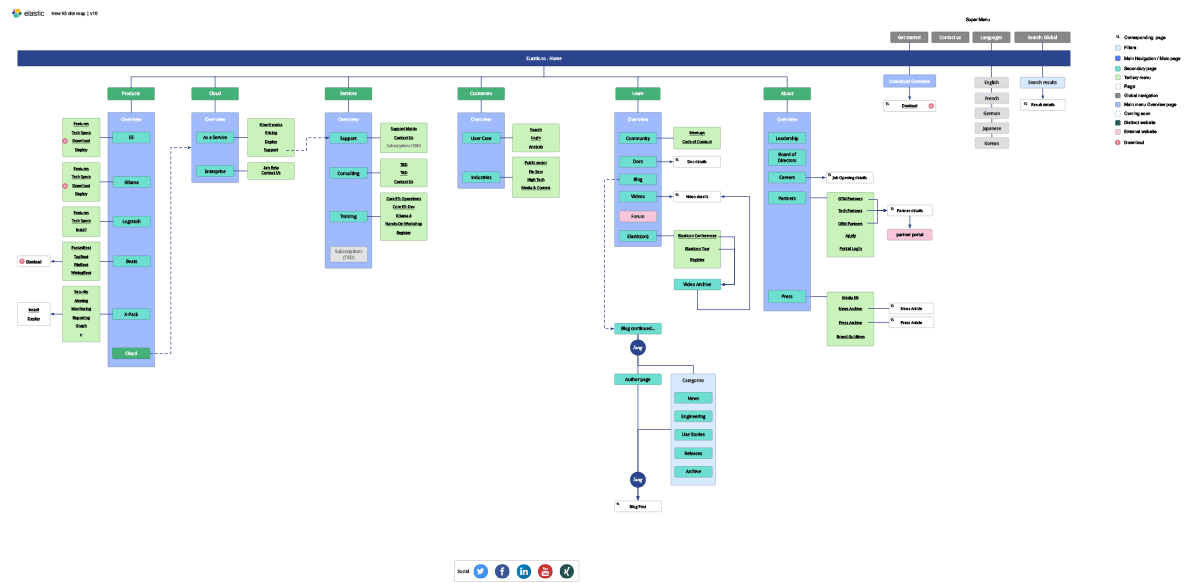Image resolution: width=1200 pixels, height=583 pixels.
Task: Click the As a Service node
Action: coord(215,138)
